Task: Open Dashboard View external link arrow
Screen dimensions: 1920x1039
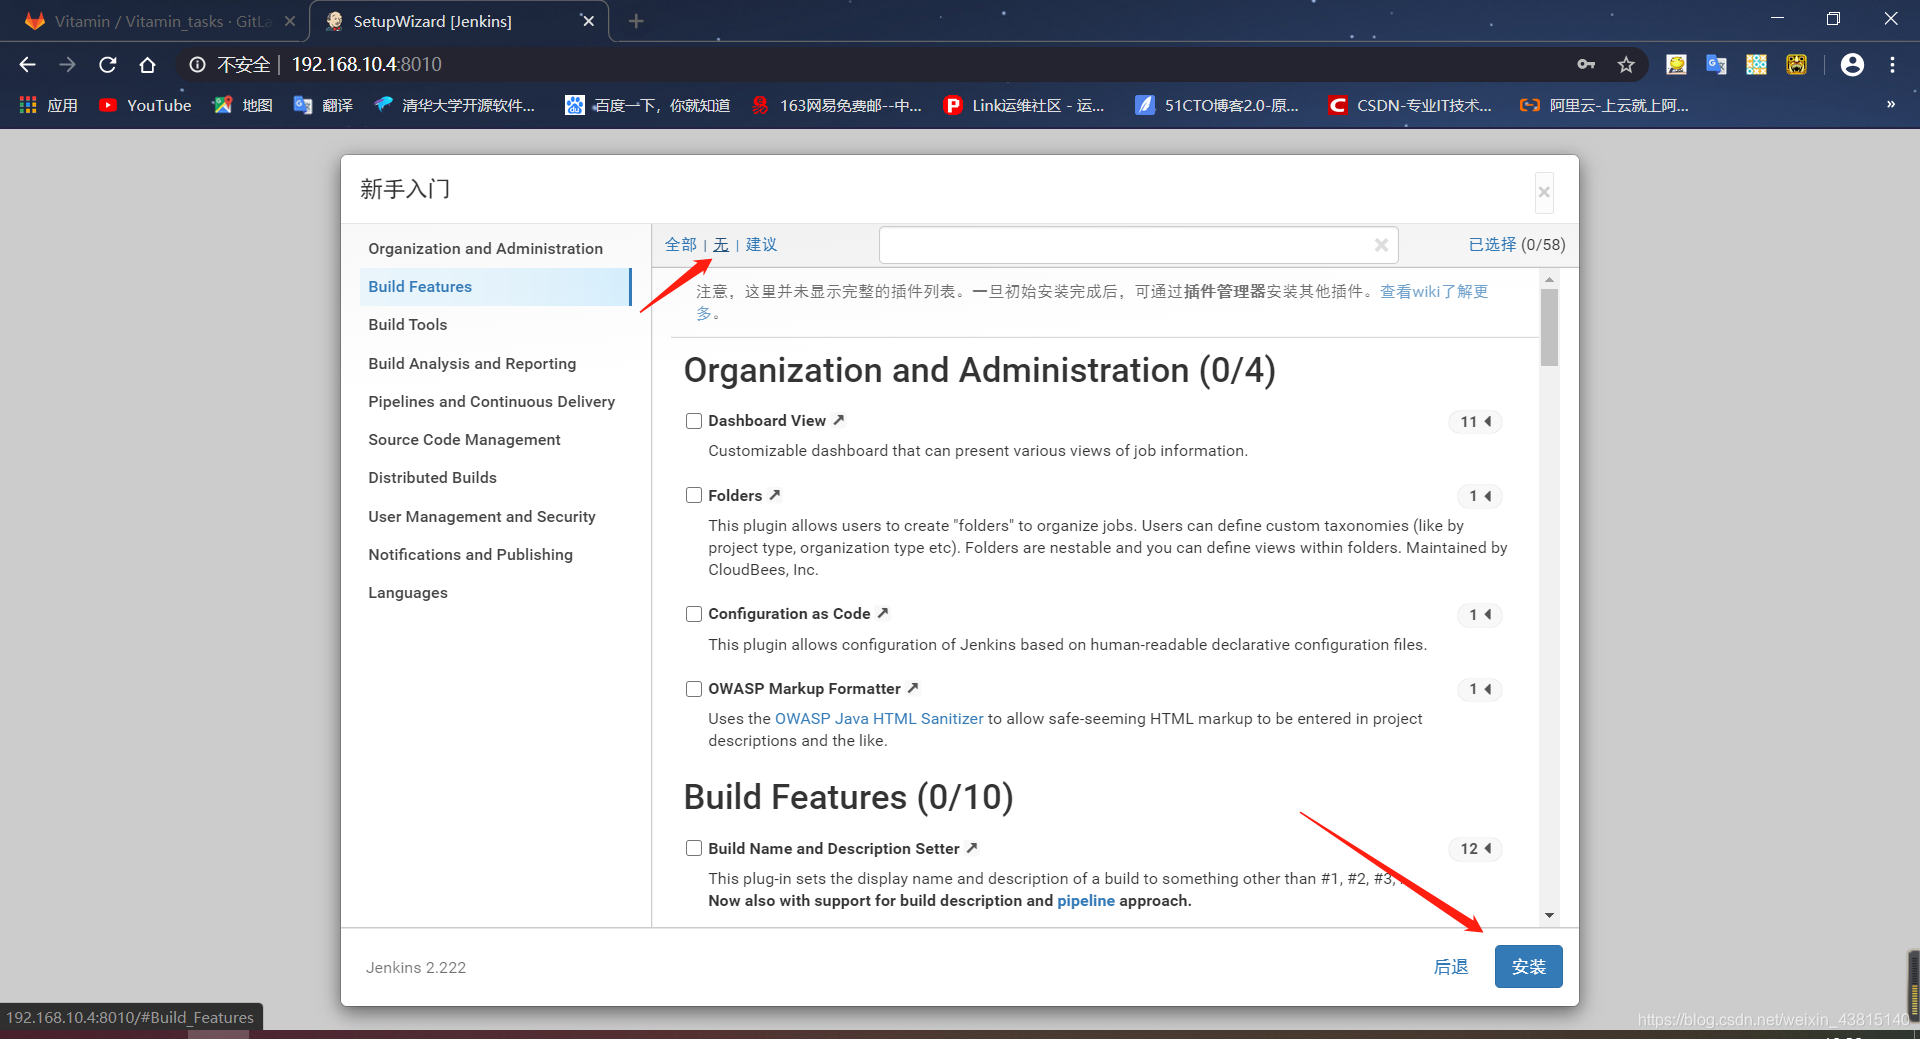Action: (839, 420)
